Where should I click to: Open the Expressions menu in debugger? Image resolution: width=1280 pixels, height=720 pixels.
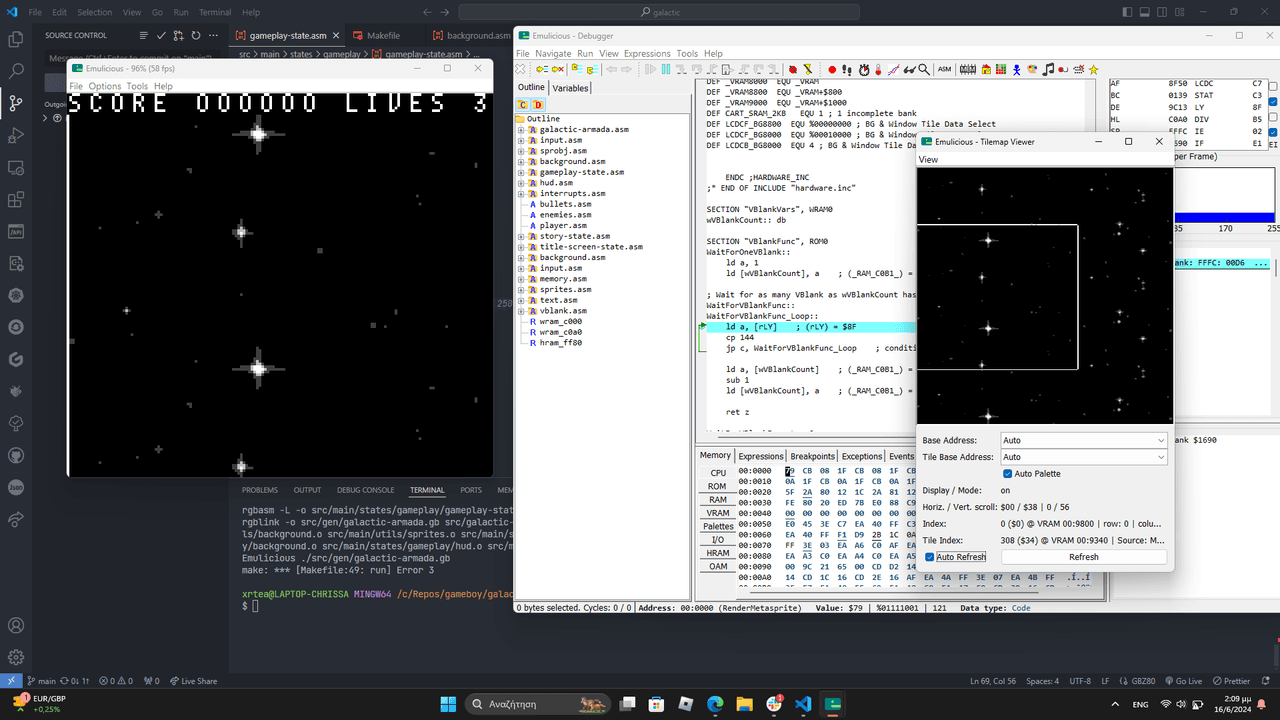[647, 53]
